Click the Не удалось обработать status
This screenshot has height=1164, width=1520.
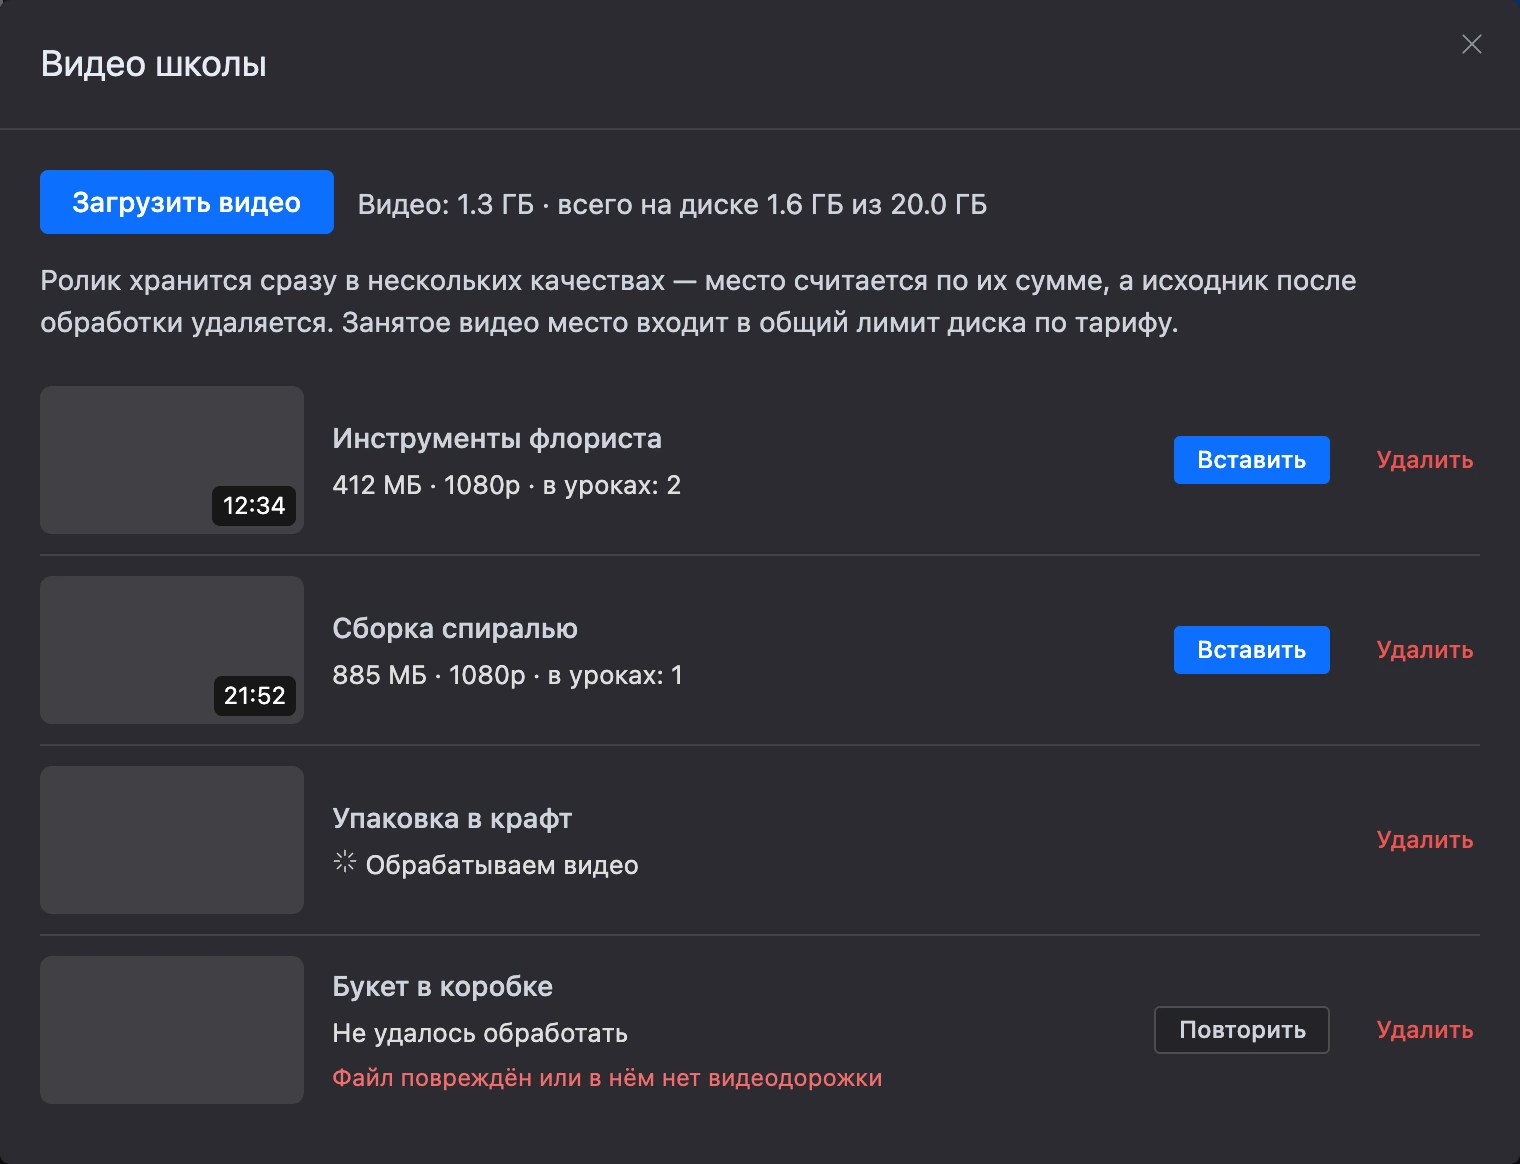(x=480, y=1034)
